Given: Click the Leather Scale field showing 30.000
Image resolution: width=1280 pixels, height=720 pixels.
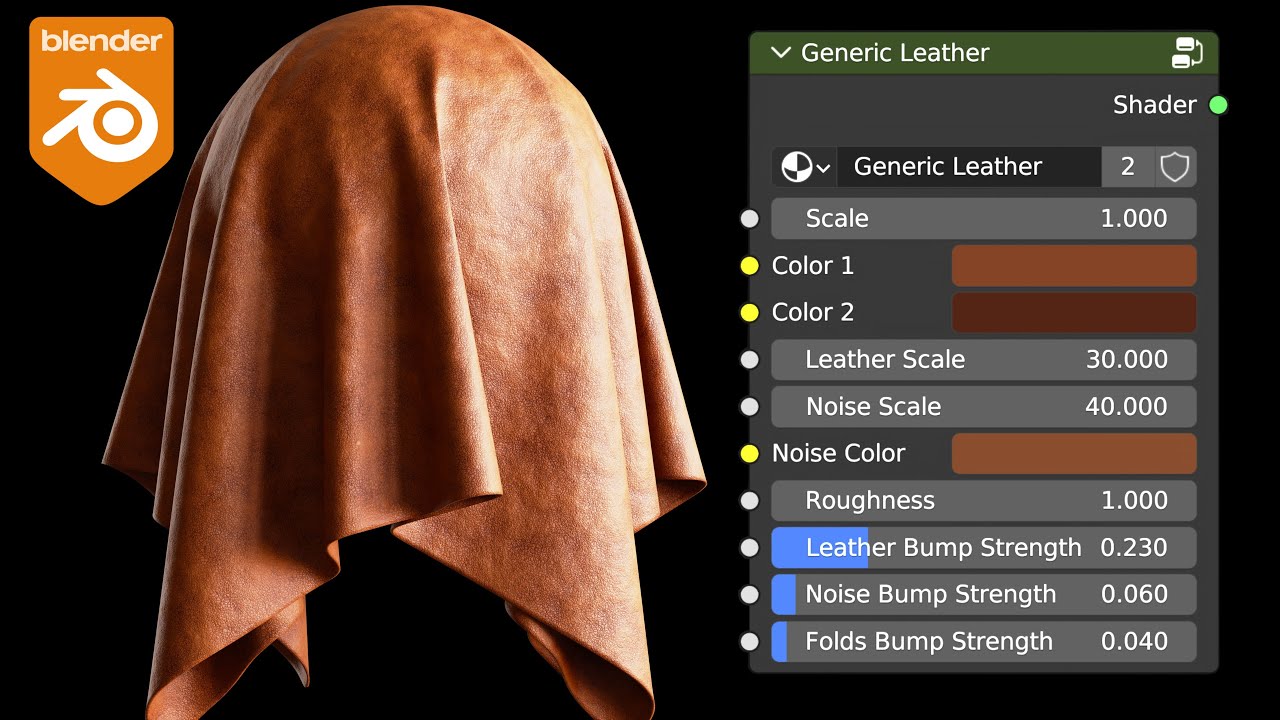Looking at the screenshot, I should tap(984, 360).
